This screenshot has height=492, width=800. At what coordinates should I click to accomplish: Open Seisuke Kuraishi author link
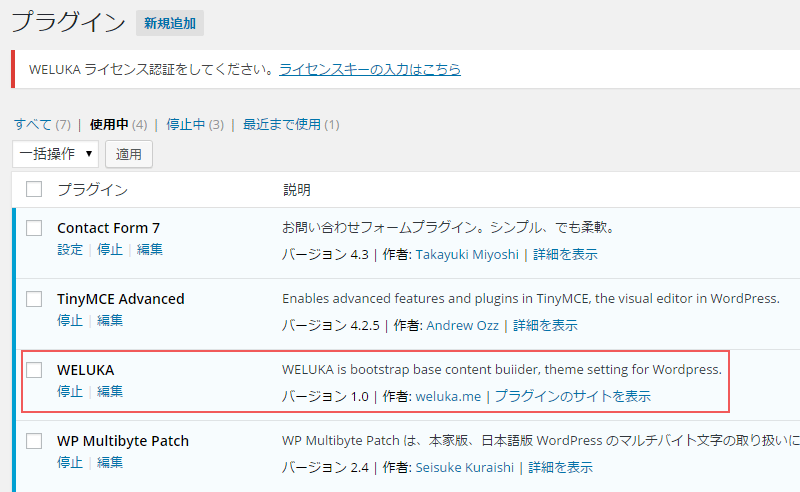tap(465, 467)
